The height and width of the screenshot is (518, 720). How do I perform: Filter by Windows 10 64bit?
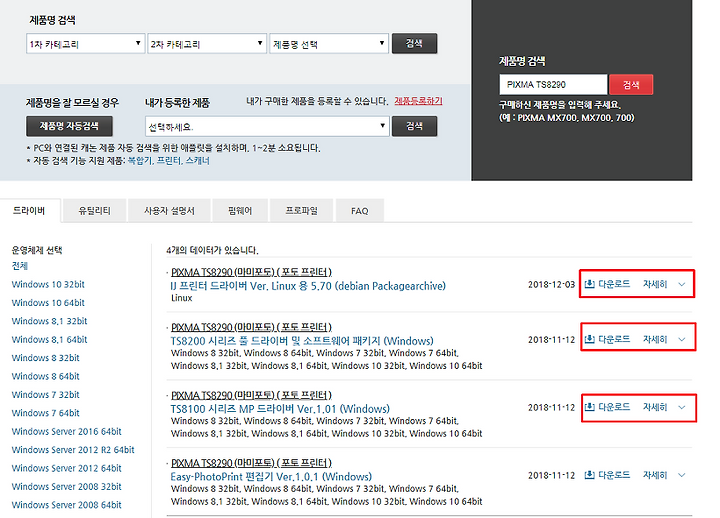pos(48,303)
